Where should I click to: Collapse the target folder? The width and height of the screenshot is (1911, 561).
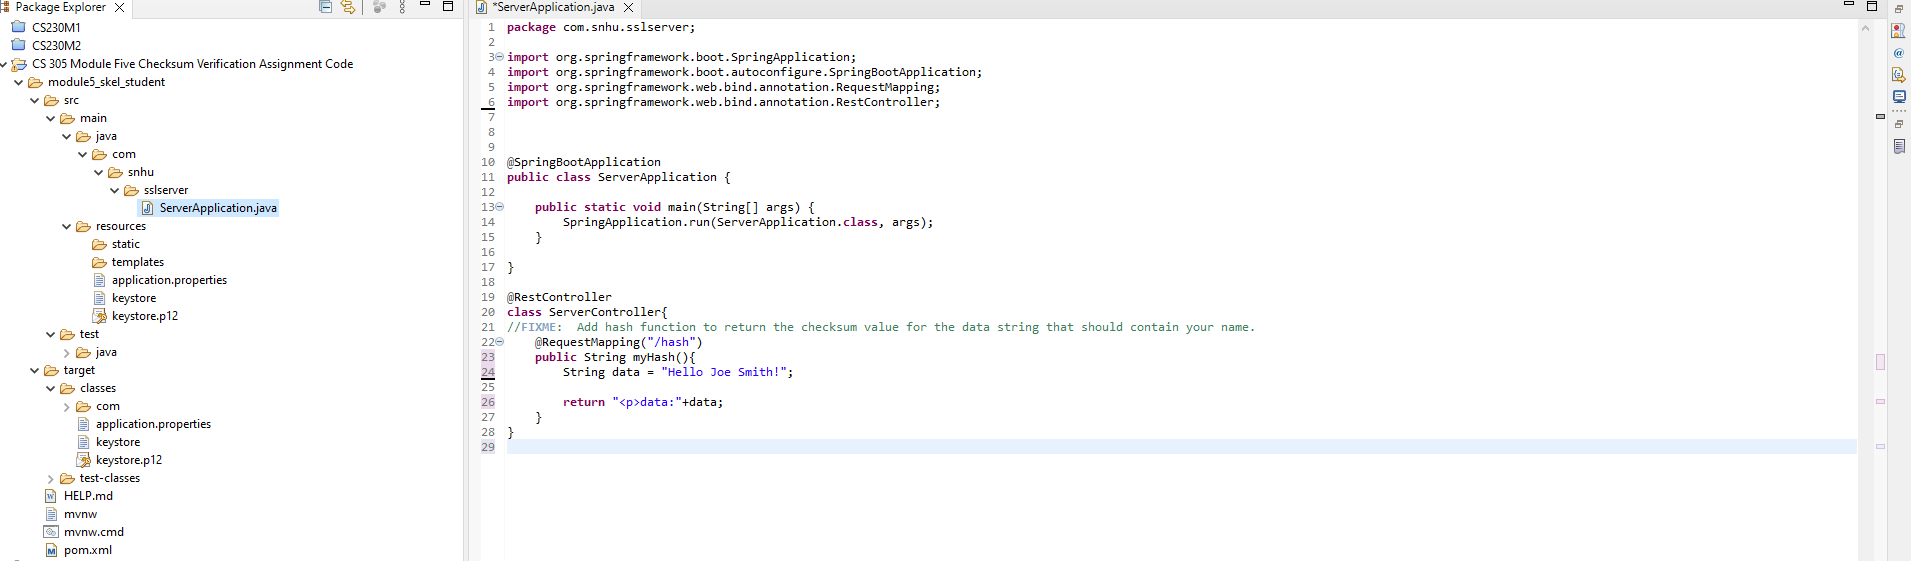pyautogui.click(x=35, y=370)
